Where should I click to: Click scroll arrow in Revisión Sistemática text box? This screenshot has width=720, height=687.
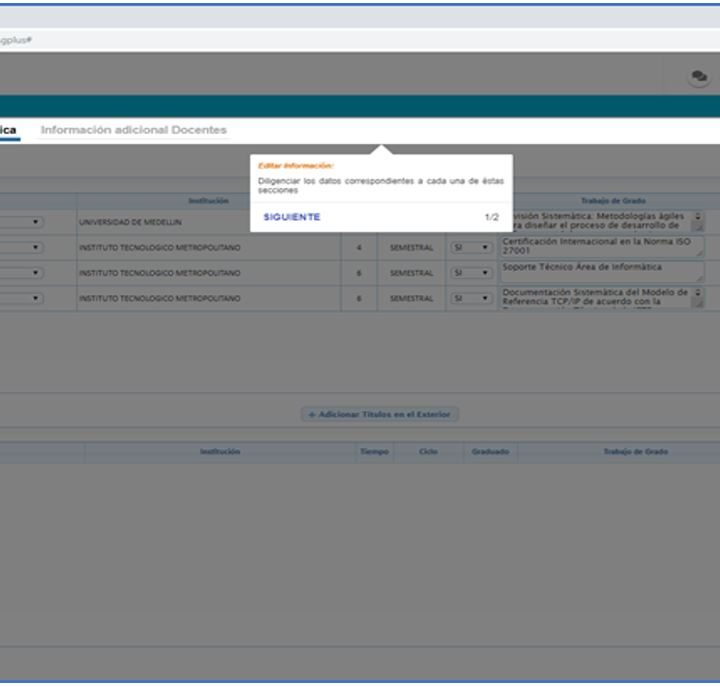(698, 216)
